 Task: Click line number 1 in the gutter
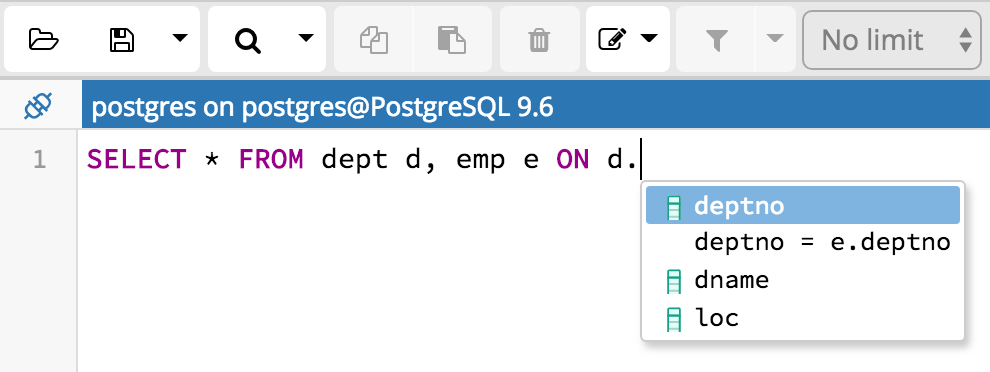(39, 160)
